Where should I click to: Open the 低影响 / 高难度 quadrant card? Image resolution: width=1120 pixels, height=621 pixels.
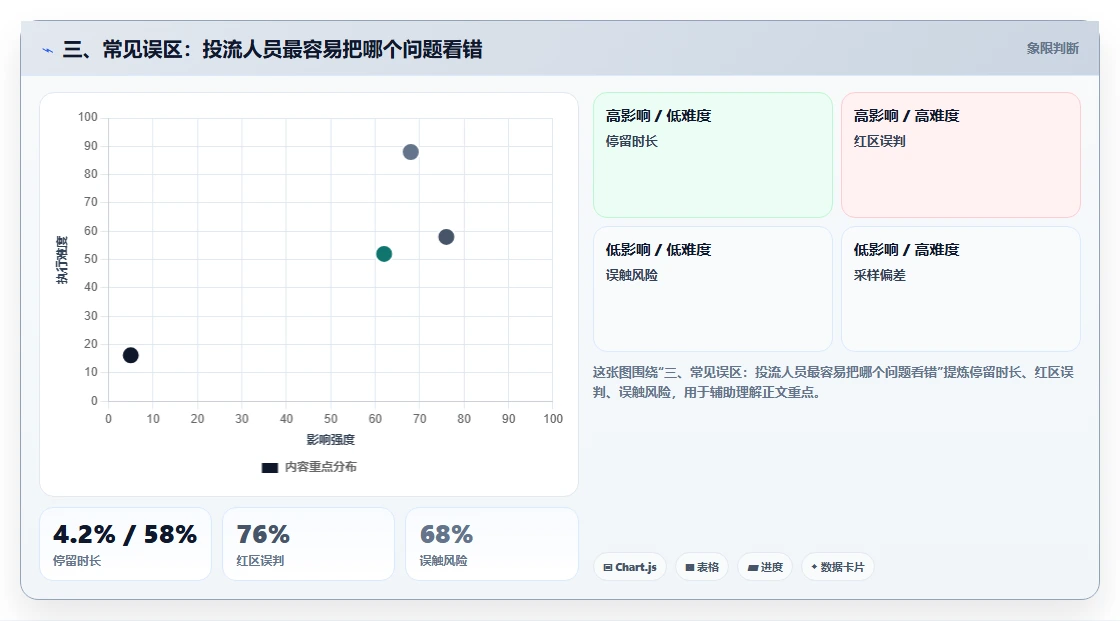pos(961,289)
